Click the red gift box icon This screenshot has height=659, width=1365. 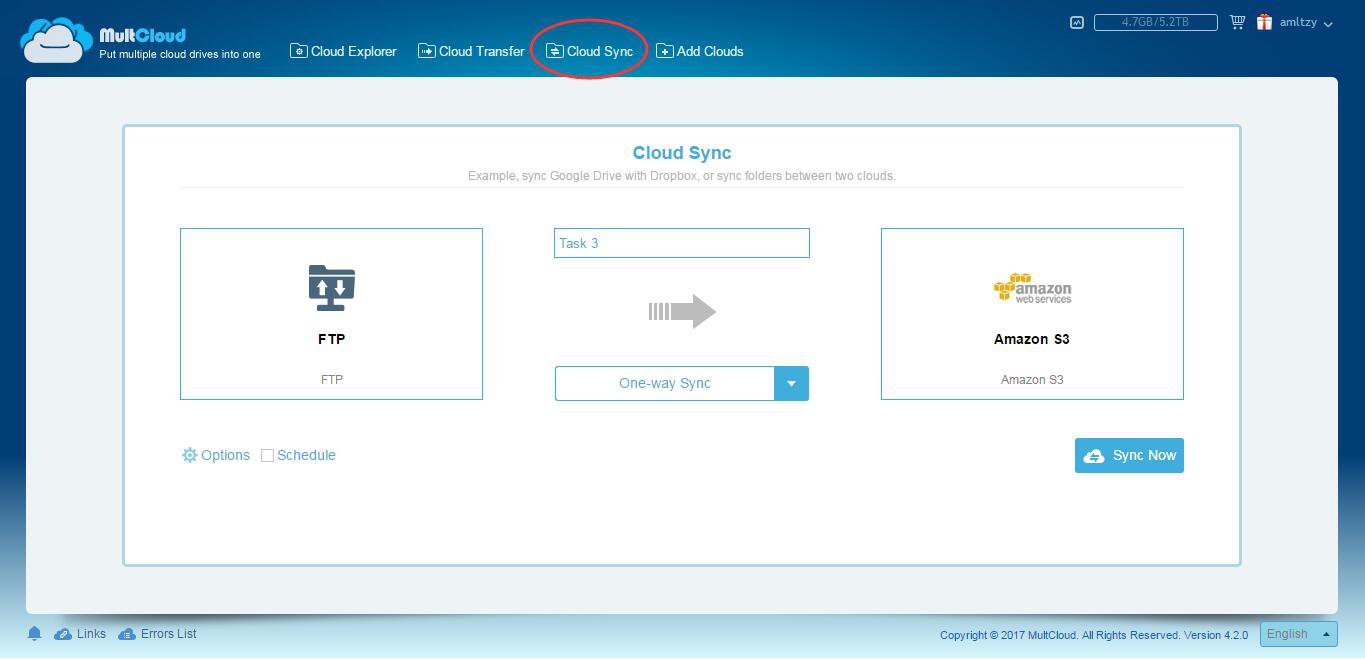(x=1264, y=22)
